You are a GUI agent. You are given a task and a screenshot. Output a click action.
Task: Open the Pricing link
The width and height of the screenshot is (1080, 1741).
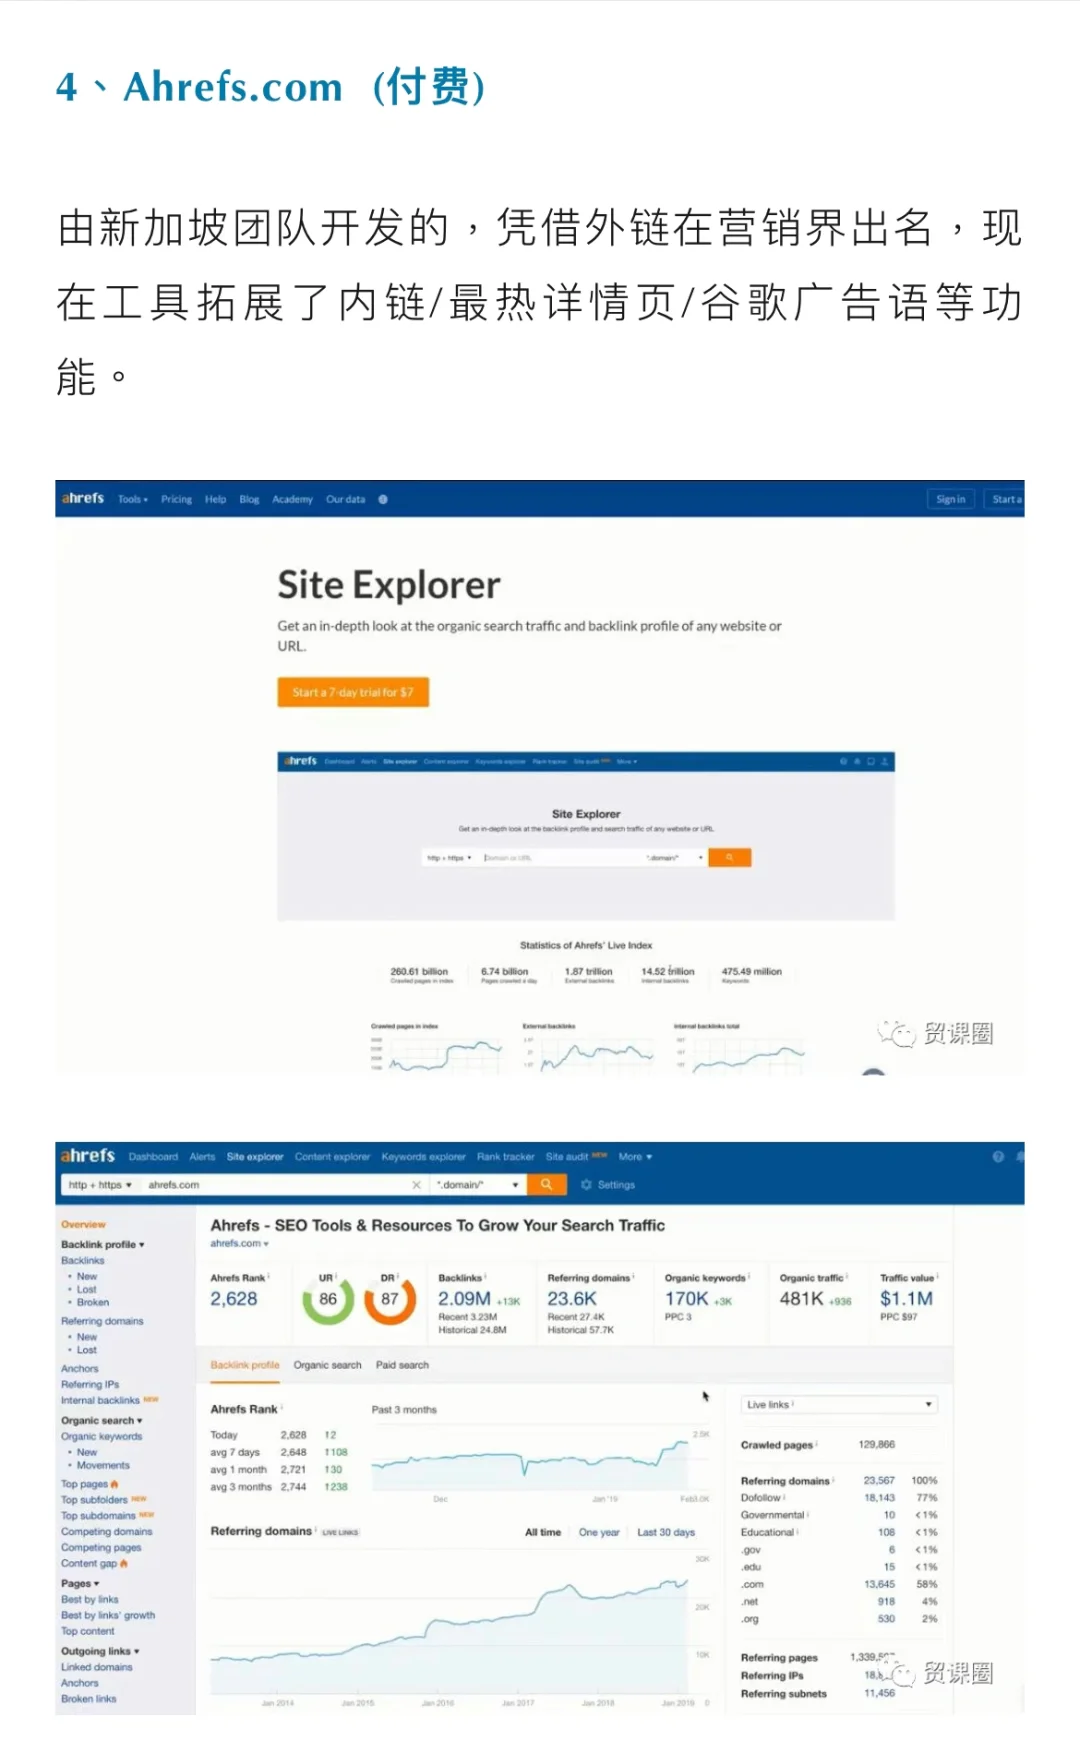pos(176,499)
